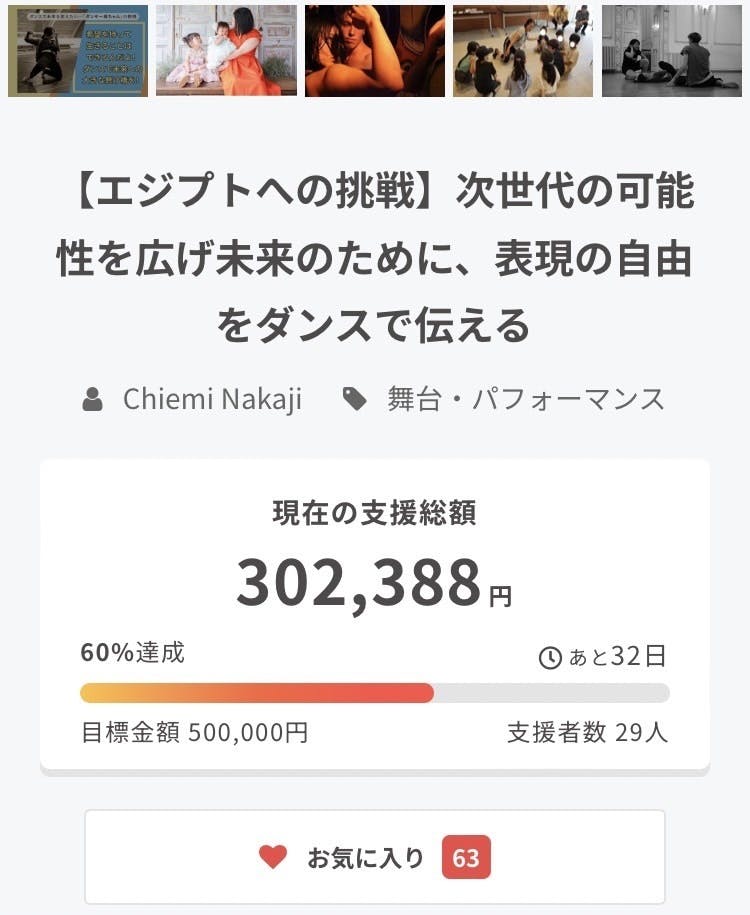Click the red 63 favorites count badge
Screen dimensions: 750x915
(466, 858)
